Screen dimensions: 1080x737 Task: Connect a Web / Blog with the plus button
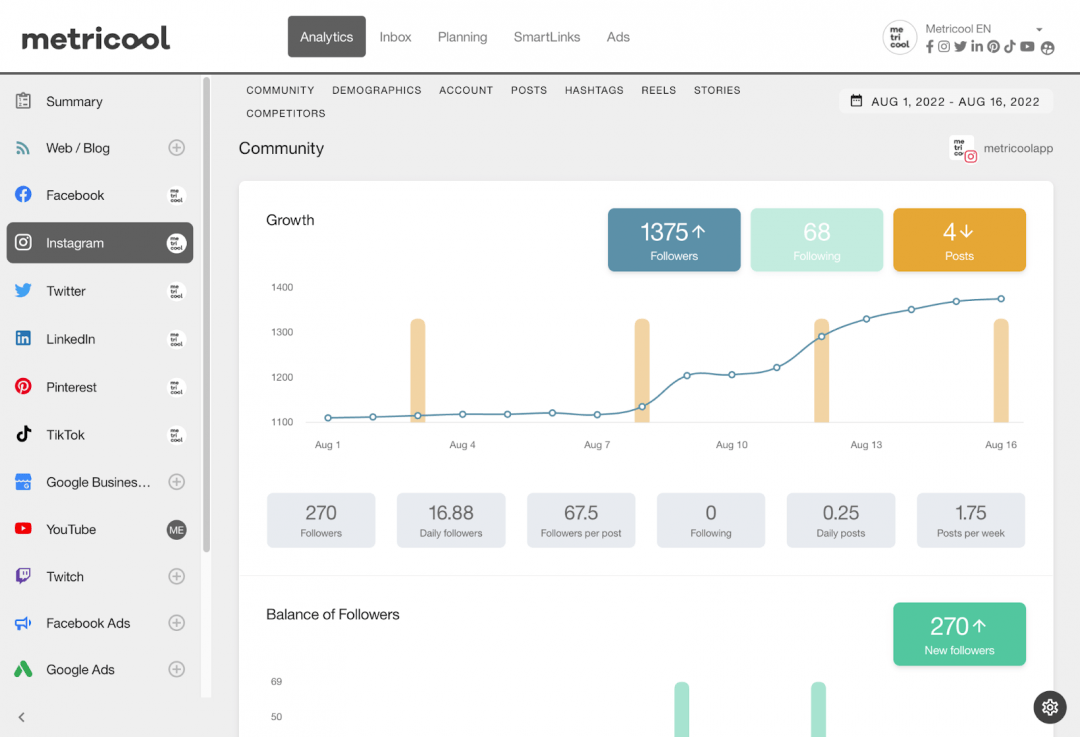(177, 148)
